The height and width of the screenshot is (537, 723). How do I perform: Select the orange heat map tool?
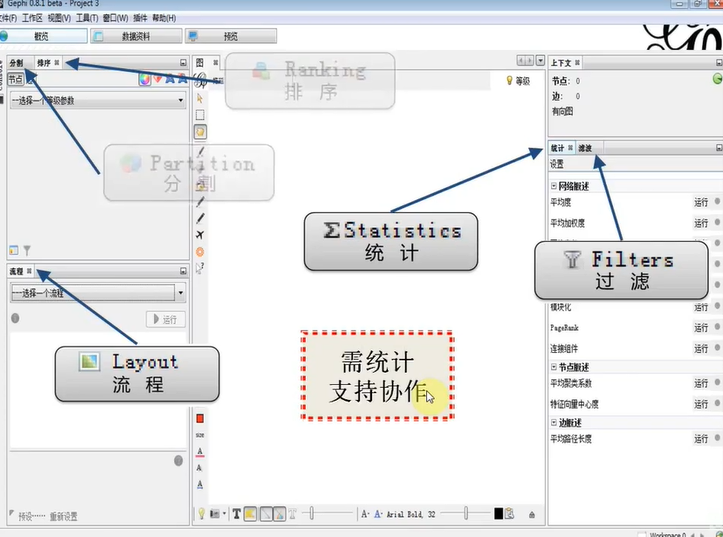[200, 252]
